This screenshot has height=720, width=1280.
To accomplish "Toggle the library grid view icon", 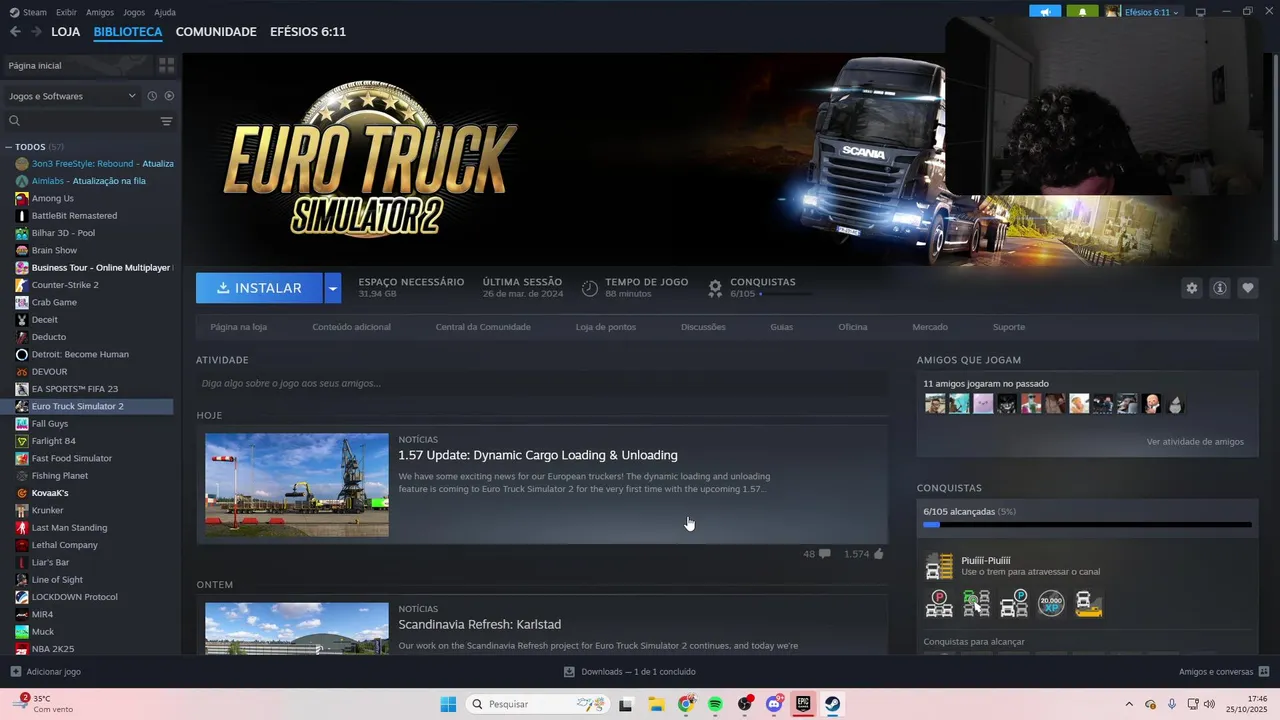I will (x=166, y=65).
